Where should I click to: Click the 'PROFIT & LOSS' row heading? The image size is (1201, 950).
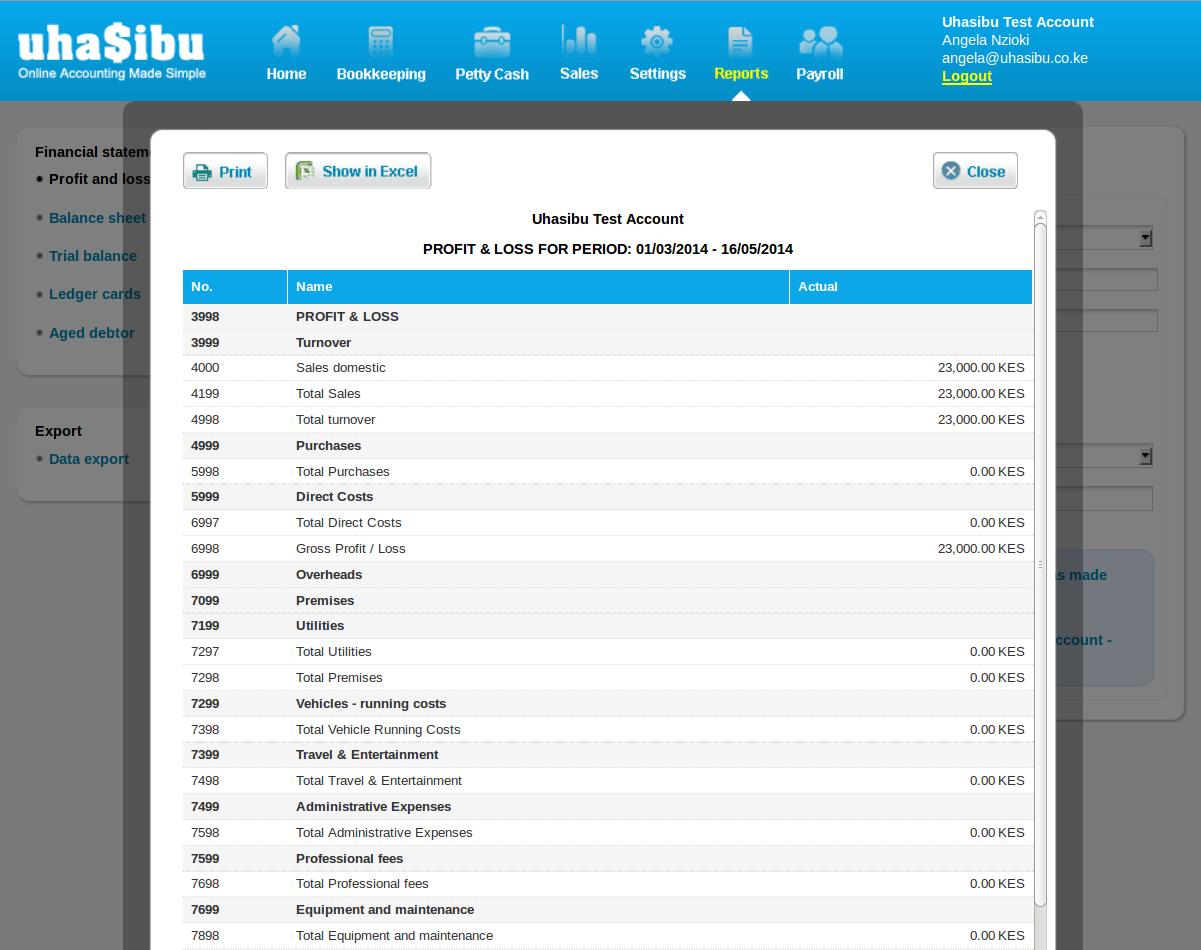347,317
